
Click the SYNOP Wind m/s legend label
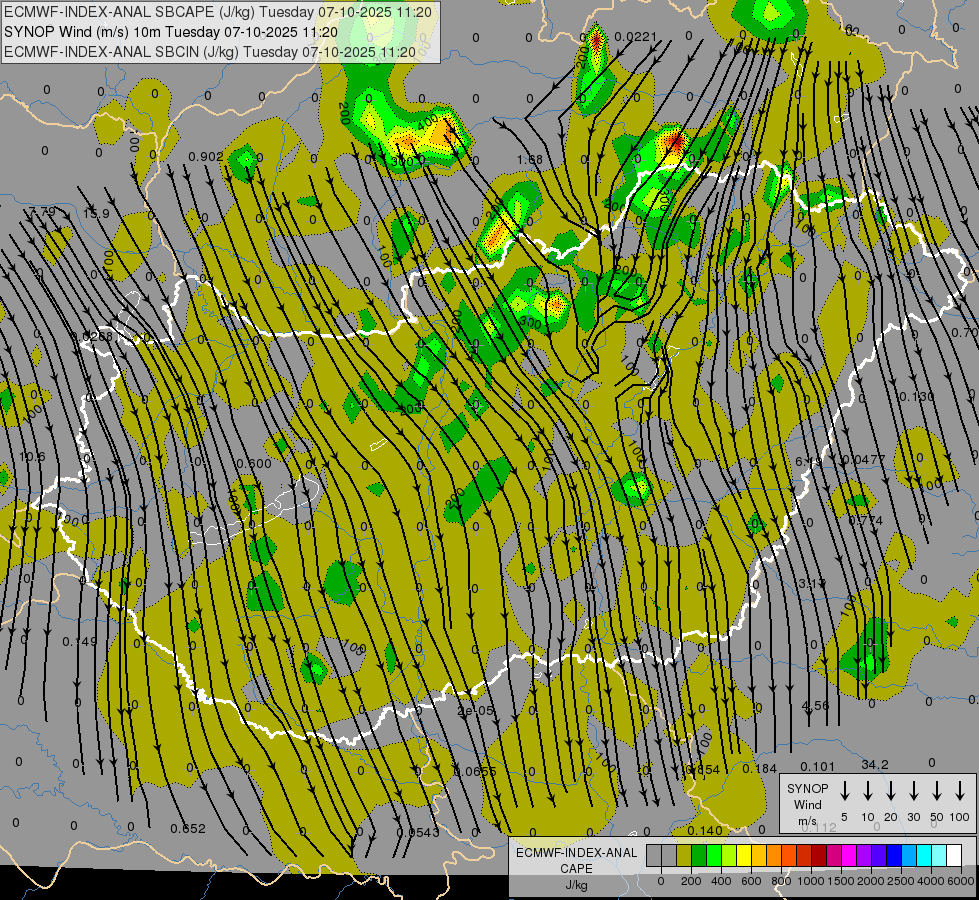point(807,804)
